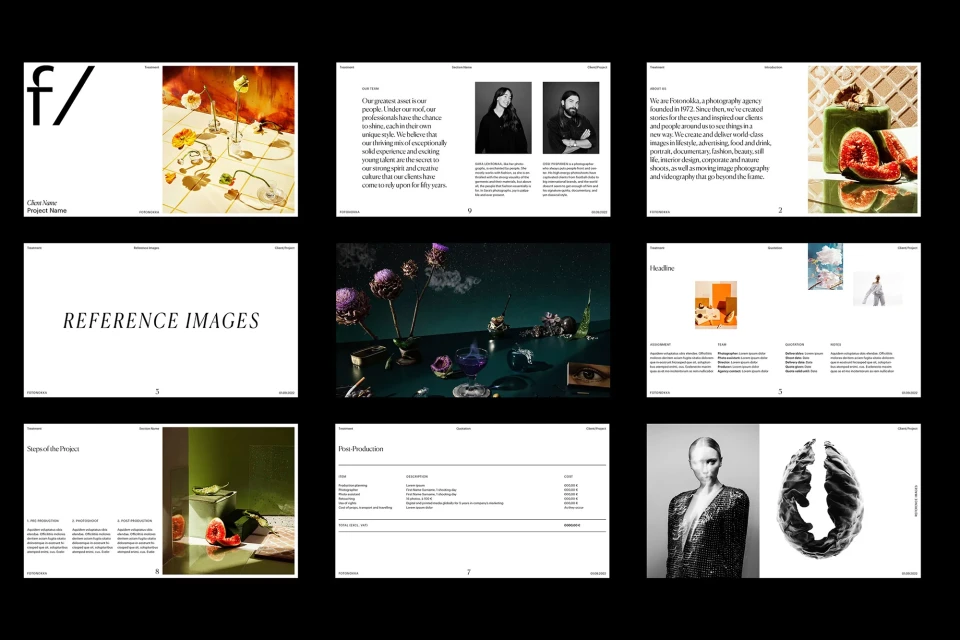The width and height of the screenshot is (960, 640).
Task: Select the green still life photo with fig
Action: pyautogui.click(x=228, y=500)
